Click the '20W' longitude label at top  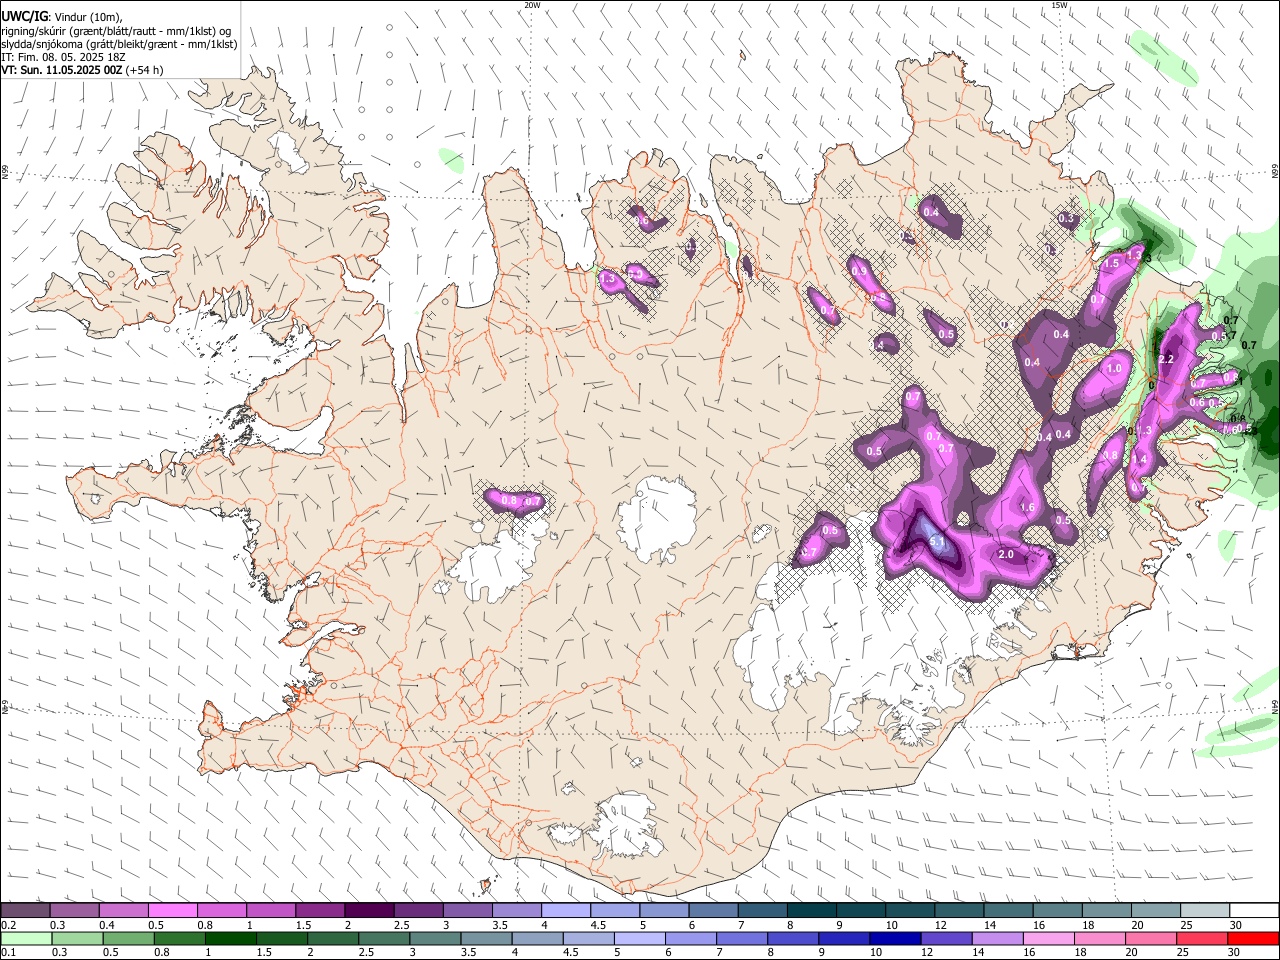pos(532,5)
